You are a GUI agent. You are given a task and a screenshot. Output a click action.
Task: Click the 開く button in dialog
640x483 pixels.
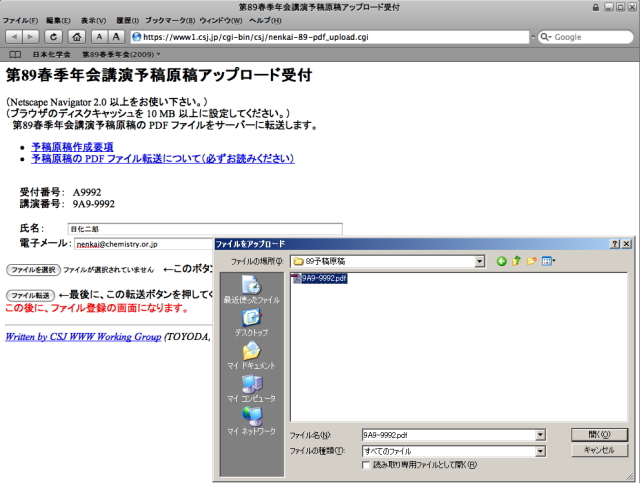pos(599,435)
